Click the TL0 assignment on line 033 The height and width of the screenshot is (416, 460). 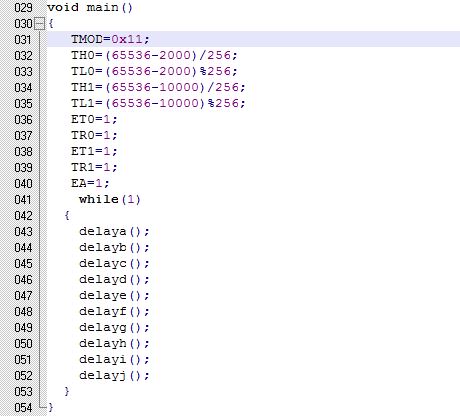[x=154, y=71]
